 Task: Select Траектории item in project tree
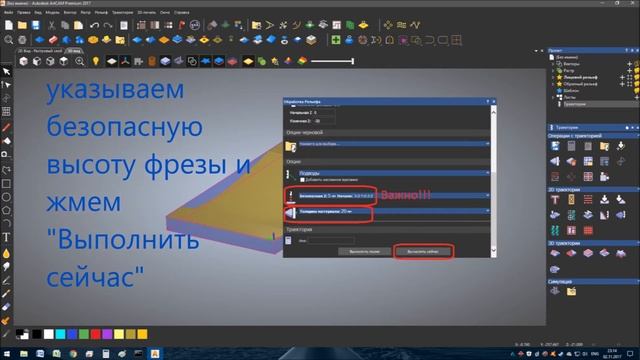(575, 104)
